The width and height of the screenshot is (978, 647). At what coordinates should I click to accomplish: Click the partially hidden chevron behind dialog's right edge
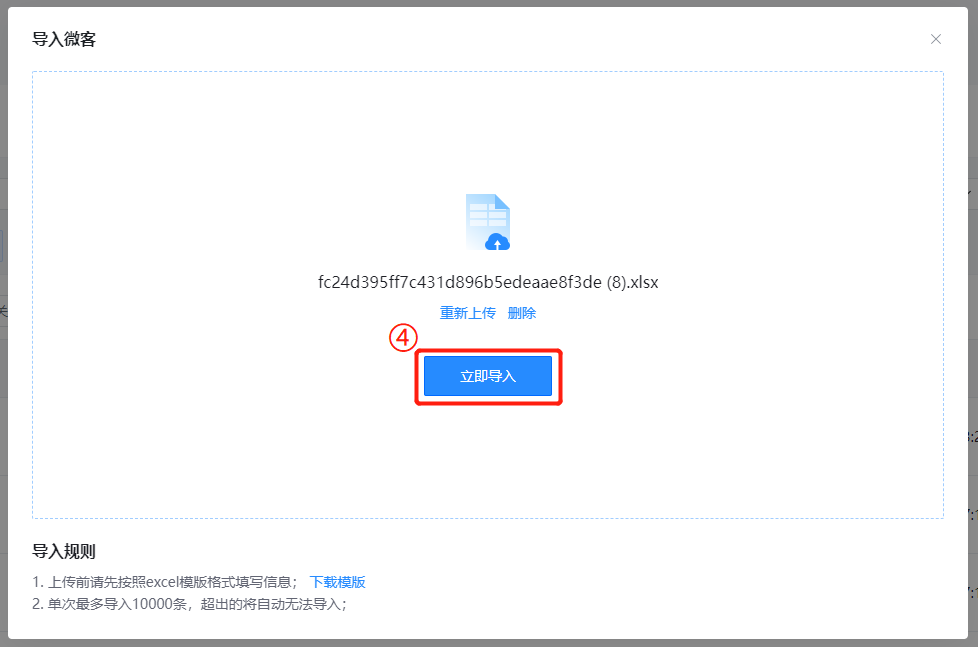[972, 193]
